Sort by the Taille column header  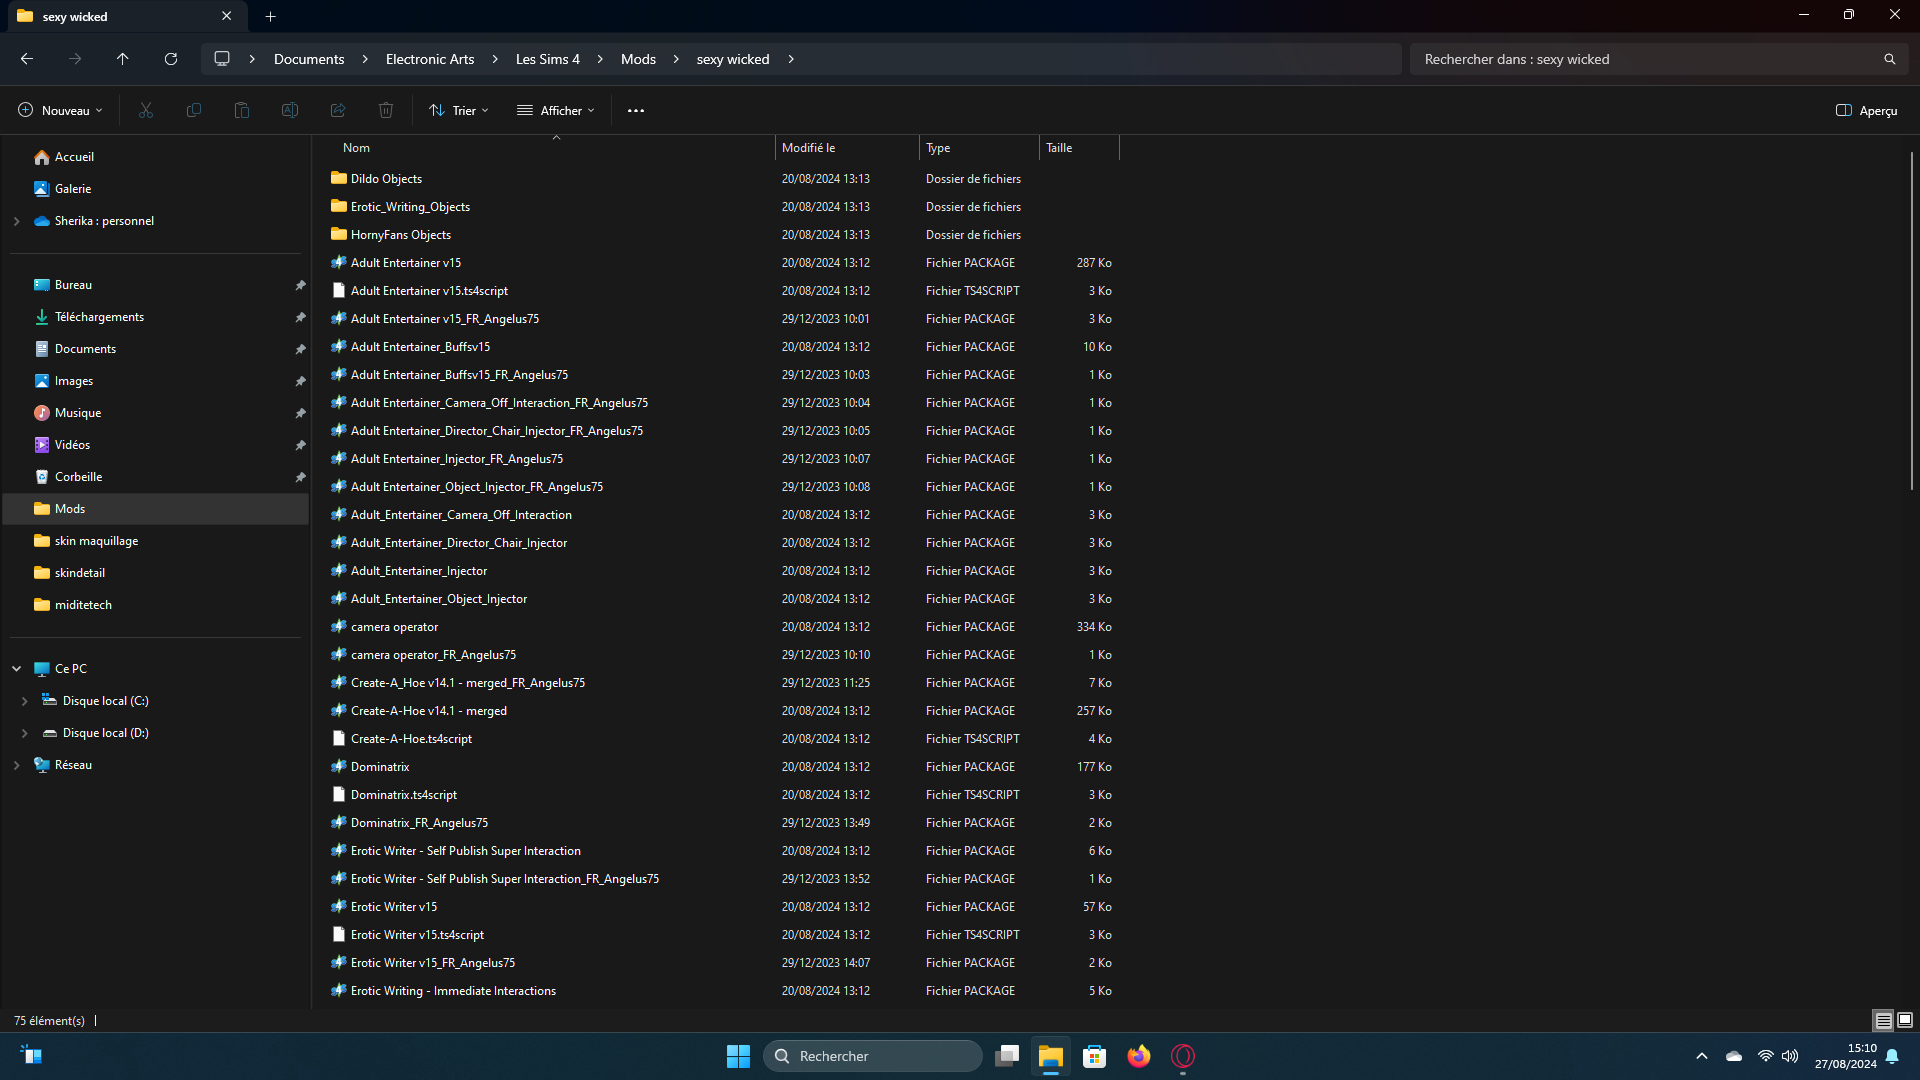pyautogui.click(x=1079, y=148)
